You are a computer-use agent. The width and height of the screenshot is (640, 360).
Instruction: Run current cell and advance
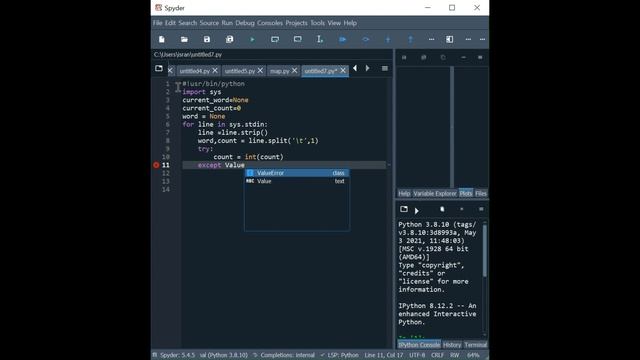pos(298,39)
